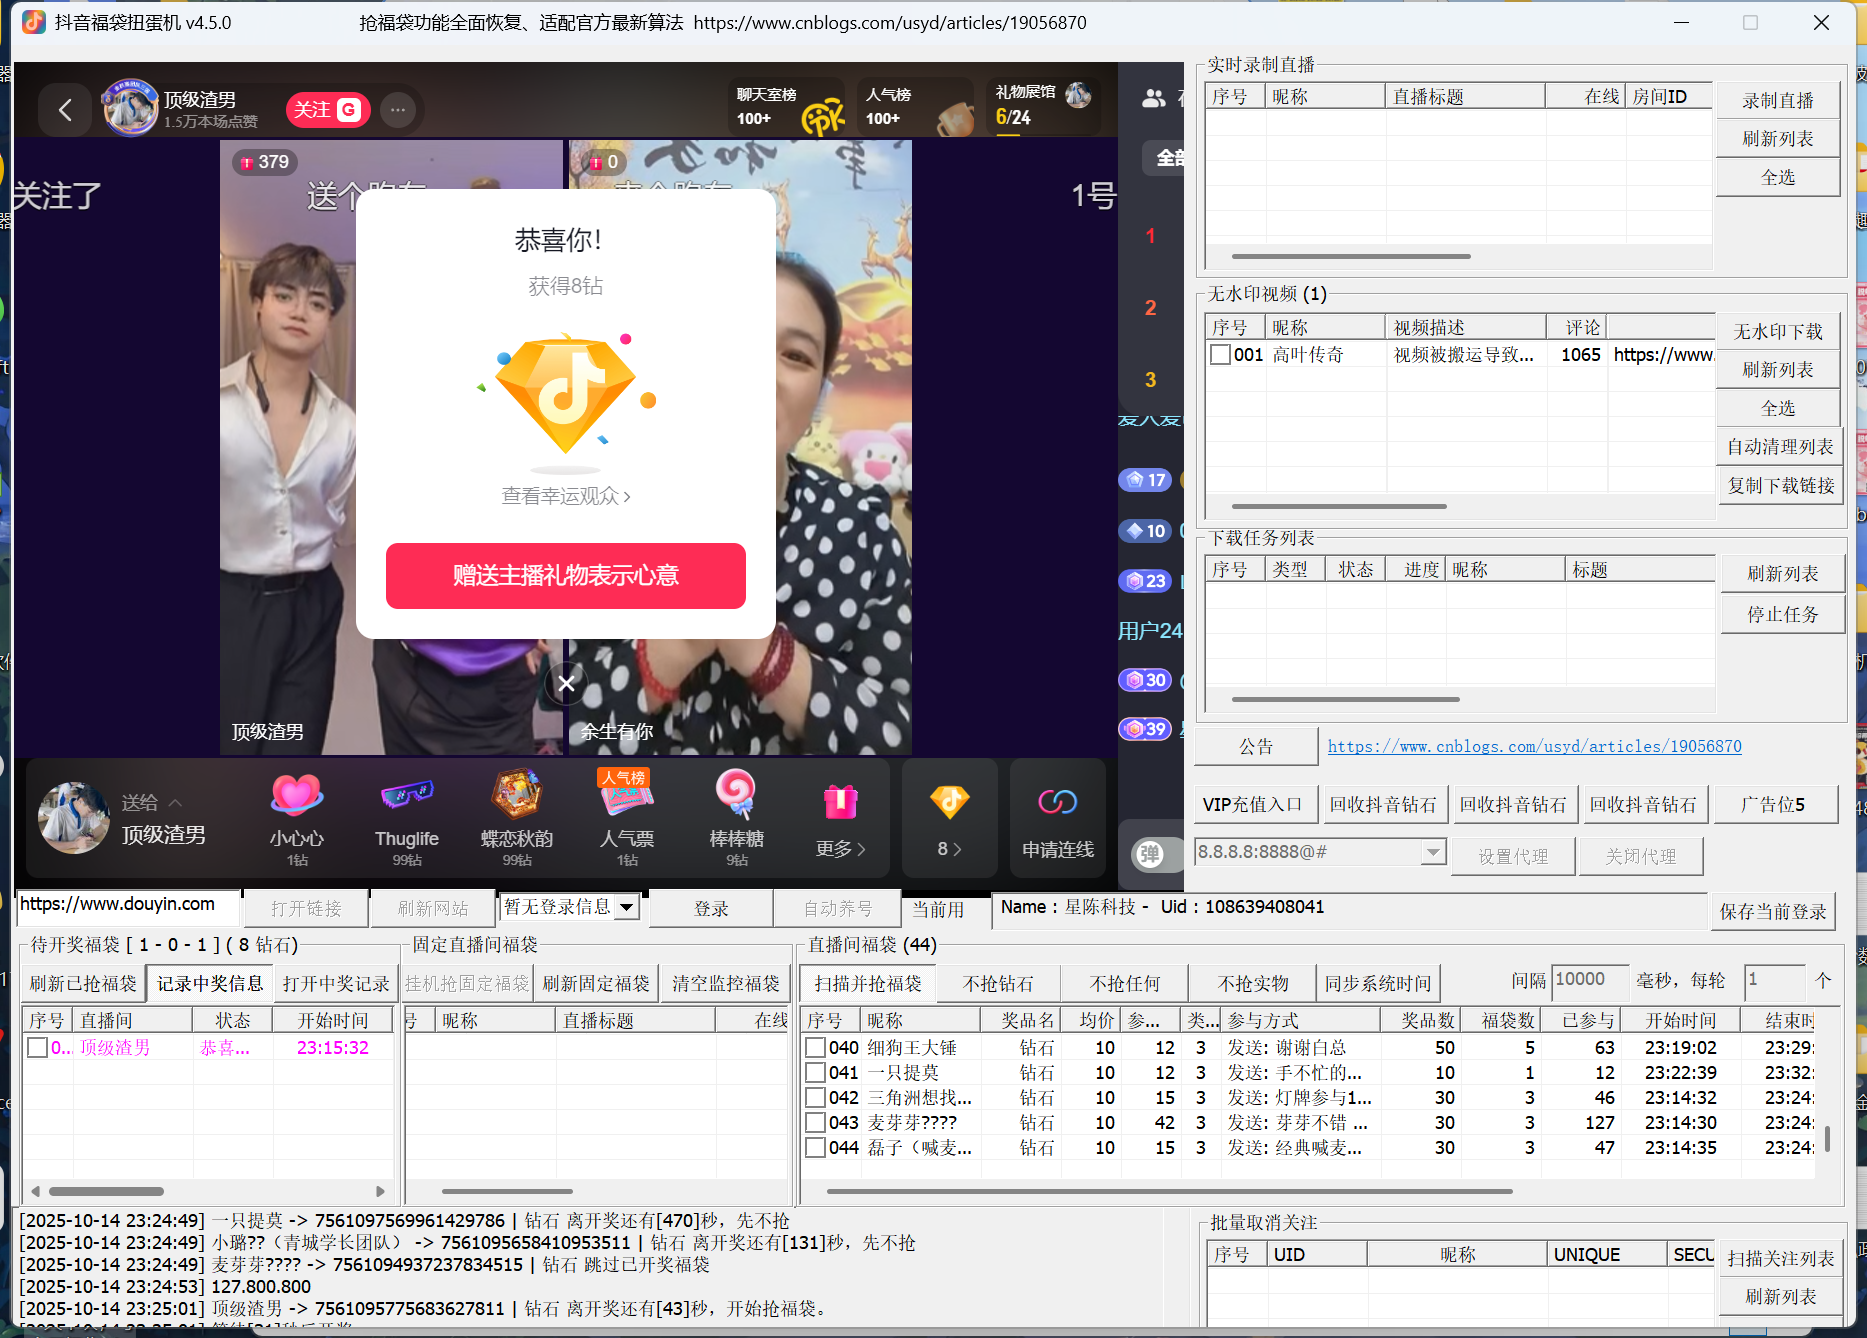Check the 001 高叶传奇 video checkbox
The width and height of the screenshot is (1867, 1338).
(x=1219, y=354)
